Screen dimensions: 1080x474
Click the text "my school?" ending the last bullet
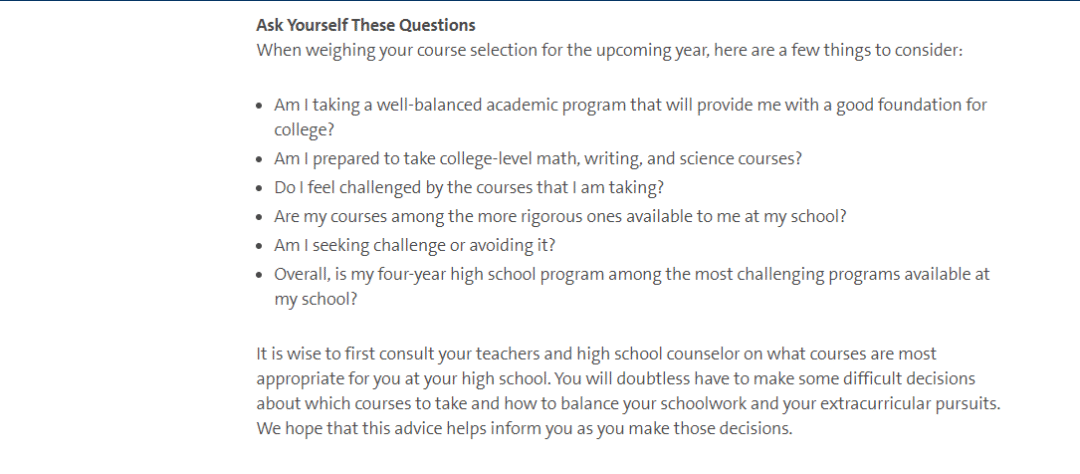(x=315, y=299)
